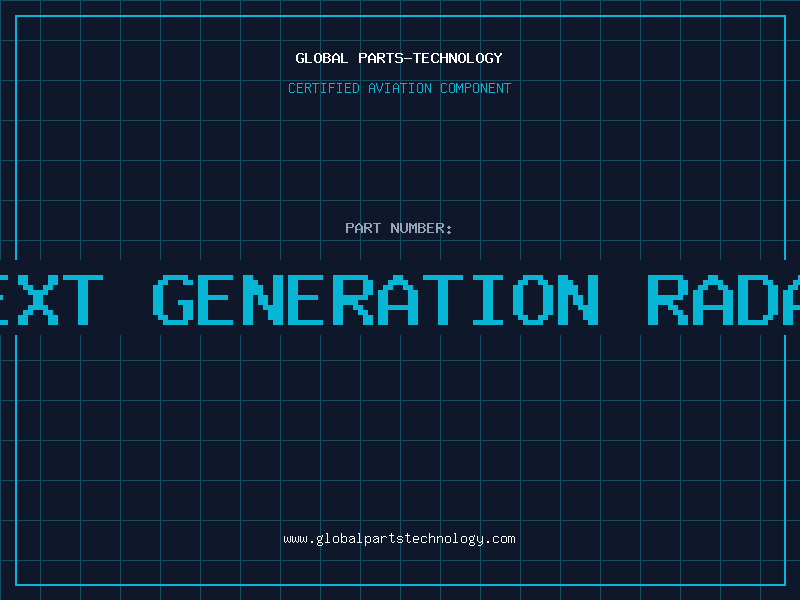The height and width of the screenshot is (600, 800).
Task: Select the word GLOBAL in the header
Action: [x=322, y=58]
